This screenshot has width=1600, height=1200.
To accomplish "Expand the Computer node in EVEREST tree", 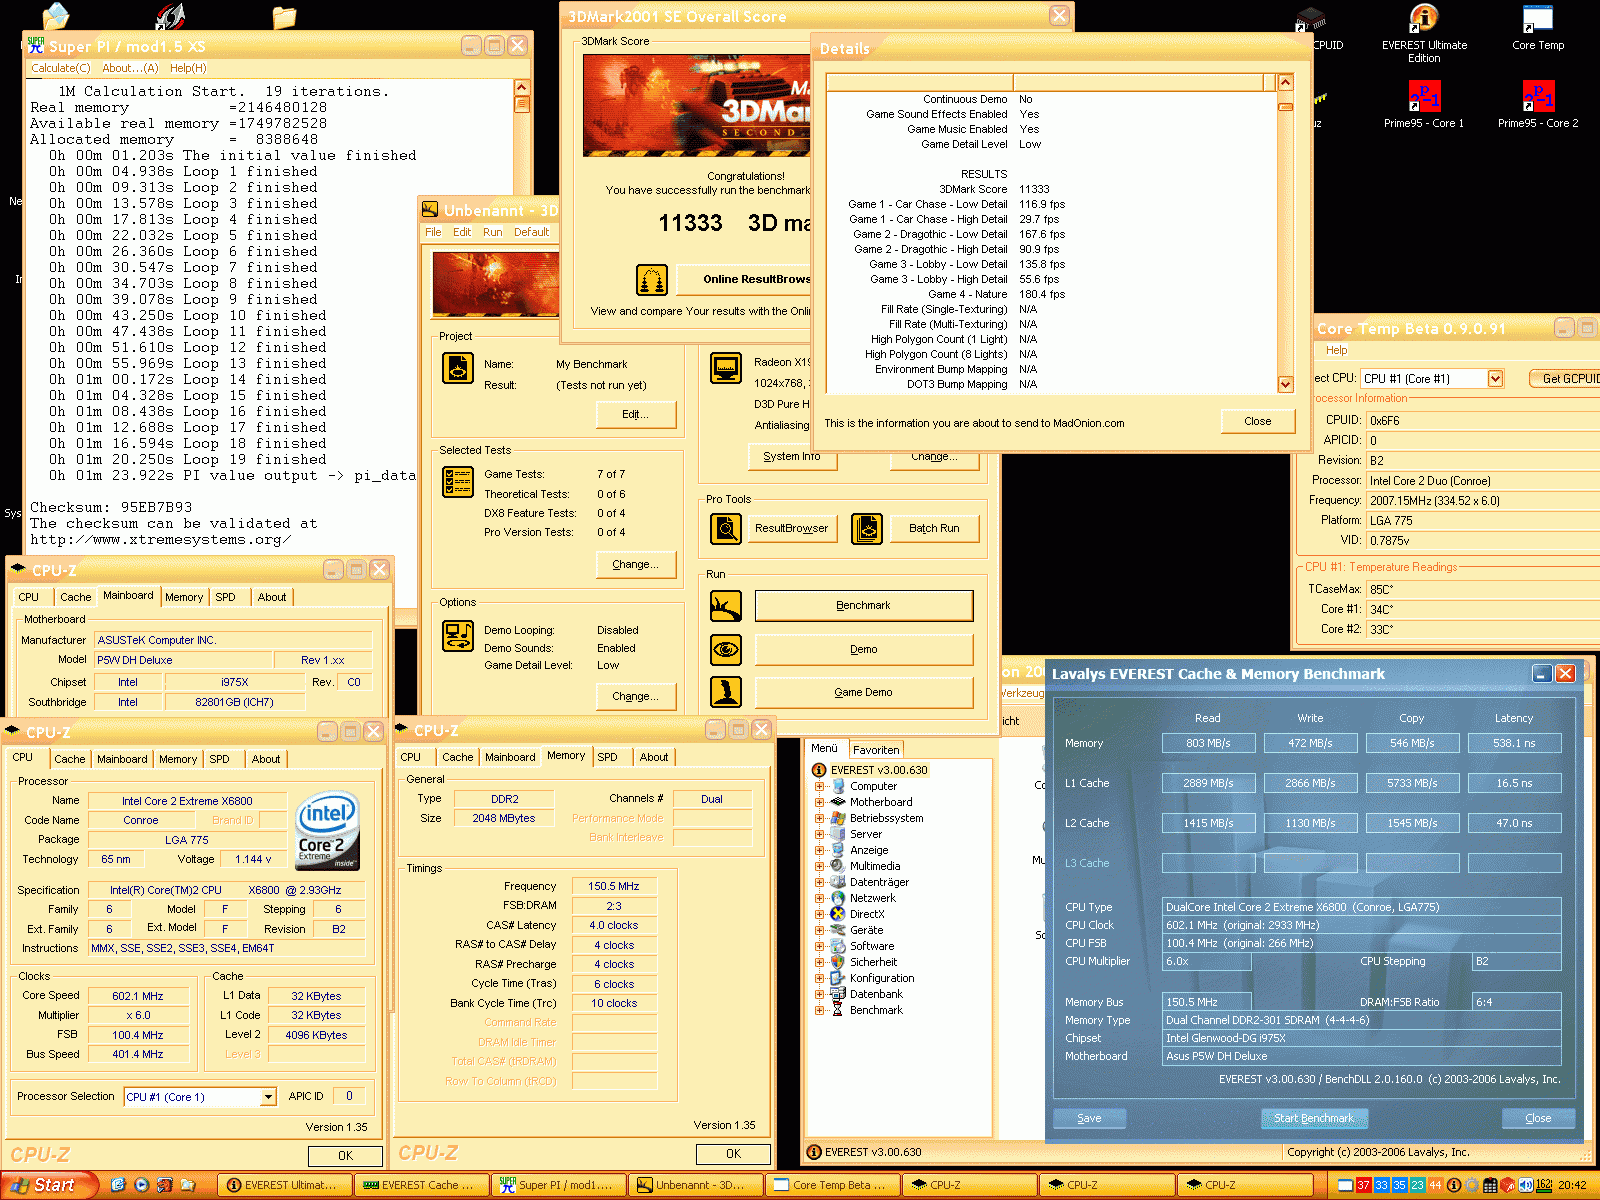I will [820, 786].
